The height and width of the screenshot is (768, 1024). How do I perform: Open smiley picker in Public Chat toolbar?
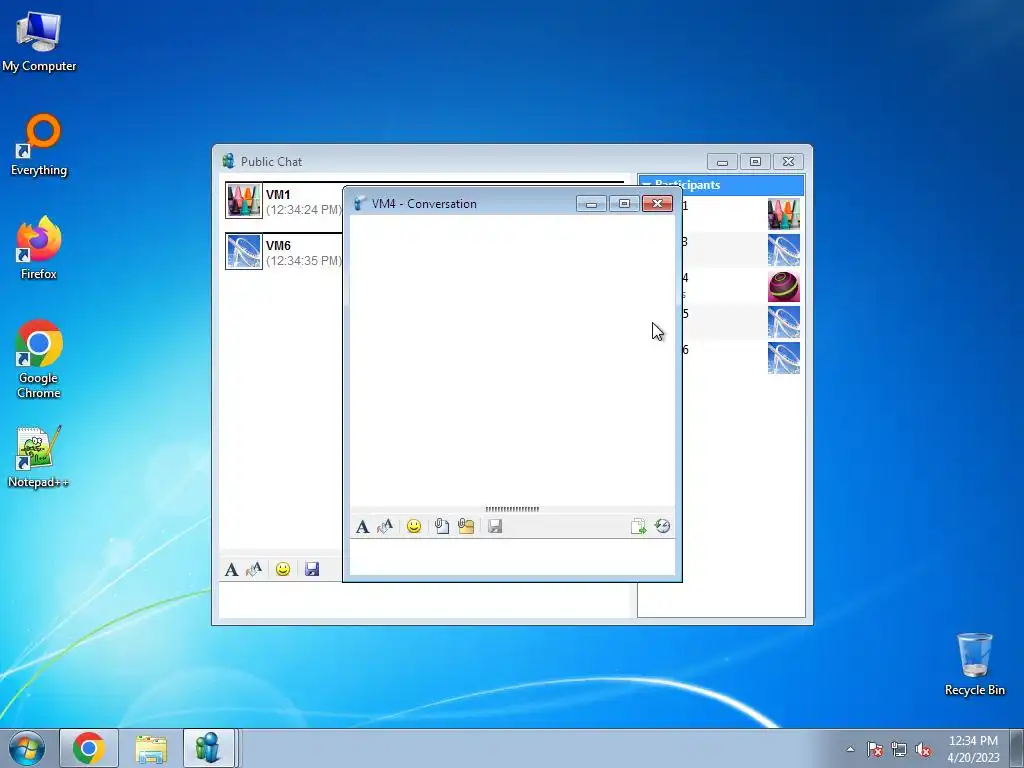coord(283,569)
